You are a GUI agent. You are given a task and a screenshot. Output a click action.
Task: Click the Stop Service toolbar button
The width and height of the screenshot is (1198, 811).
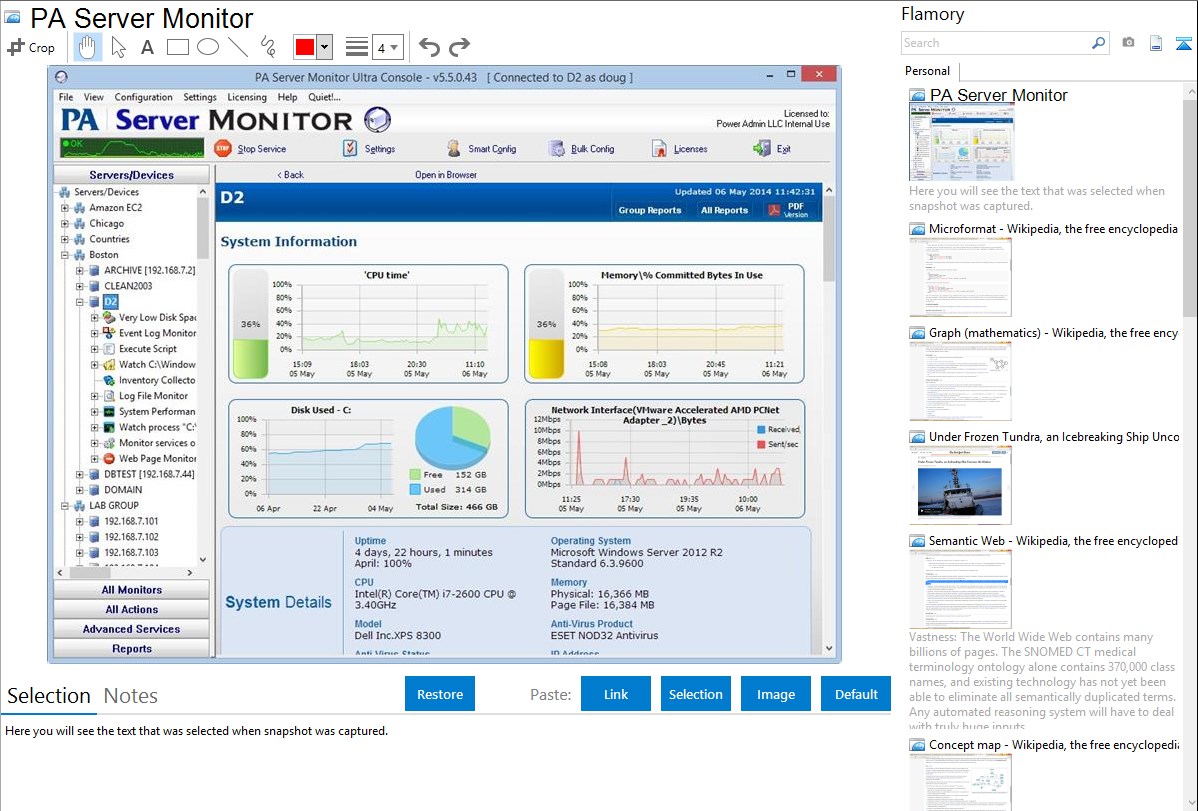click(251, 148)
